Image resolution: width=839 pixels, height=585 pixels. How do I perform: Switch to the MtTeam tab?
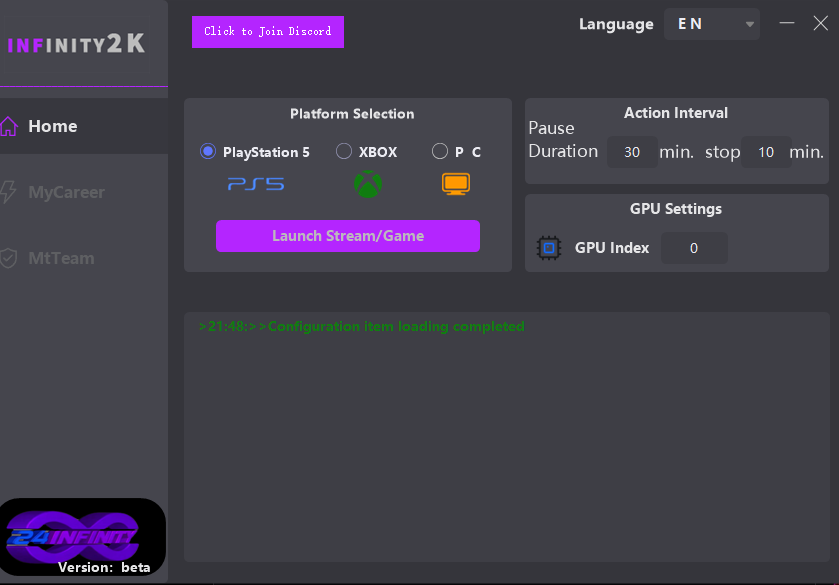click(61, 258)
